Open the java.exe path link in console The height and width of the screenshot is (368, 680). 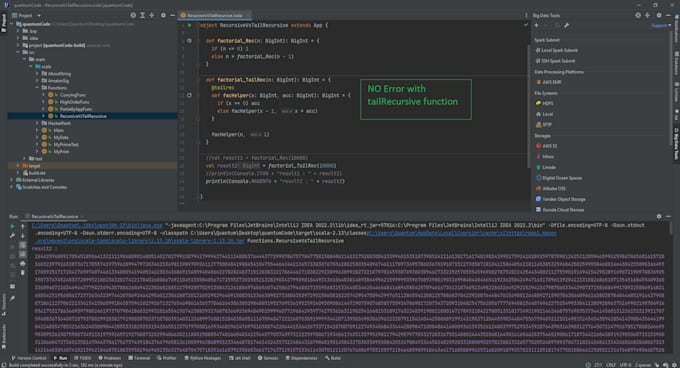point(97,225)
